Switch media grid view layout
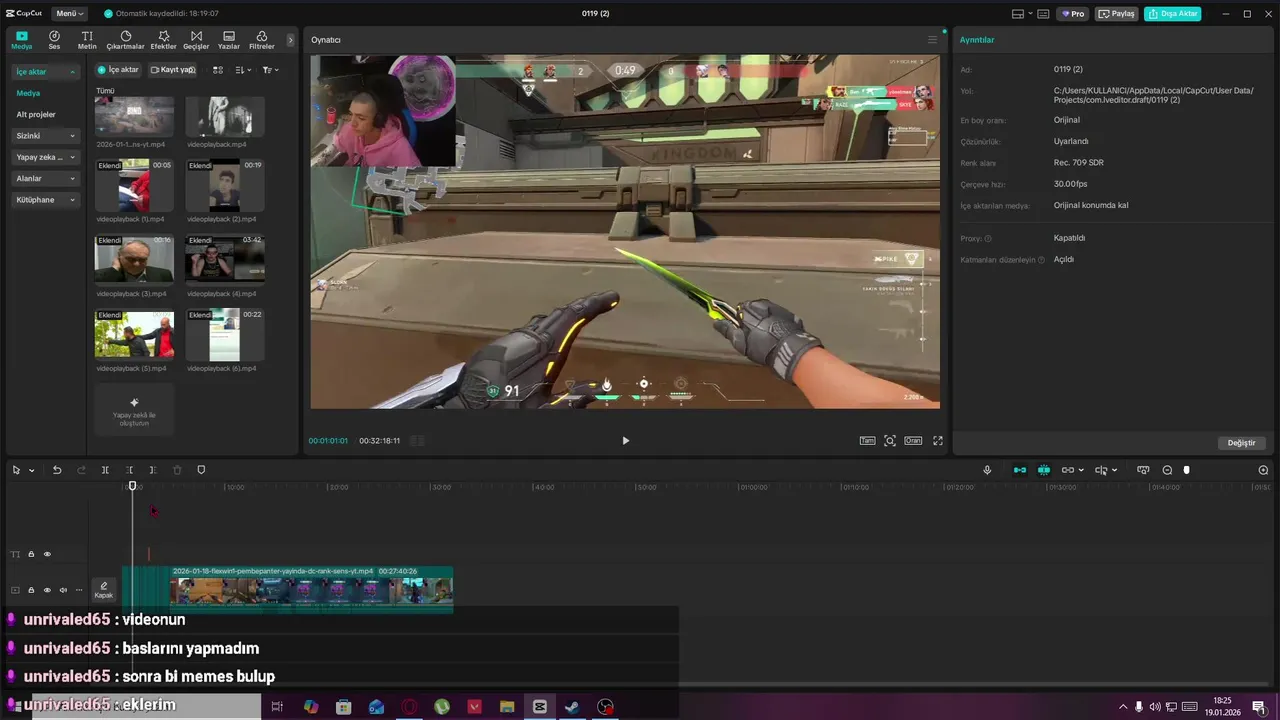Screen dimensions: 1280x720 [x=218, y=70]
